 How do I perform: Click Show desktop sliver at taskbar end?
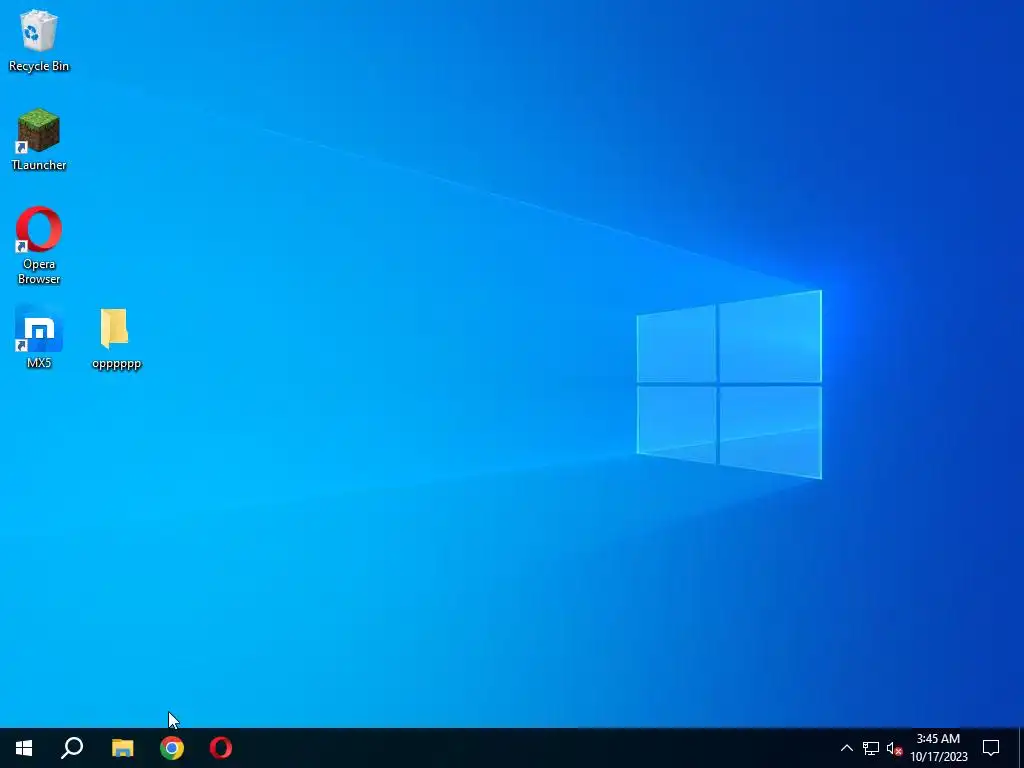[1021, 748]
